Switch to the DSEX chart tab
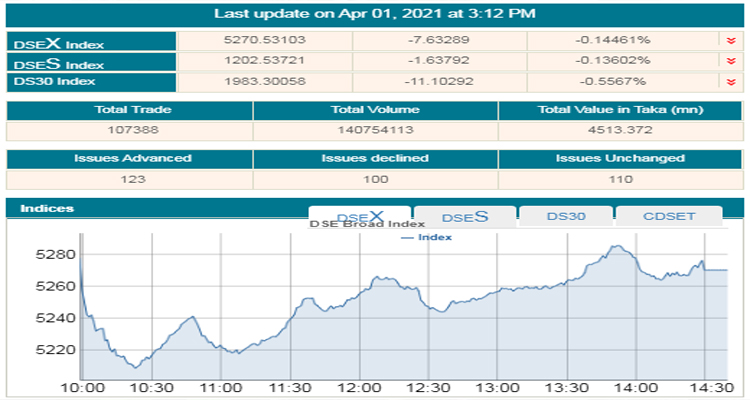750x400 pixels. coord(359,216)
